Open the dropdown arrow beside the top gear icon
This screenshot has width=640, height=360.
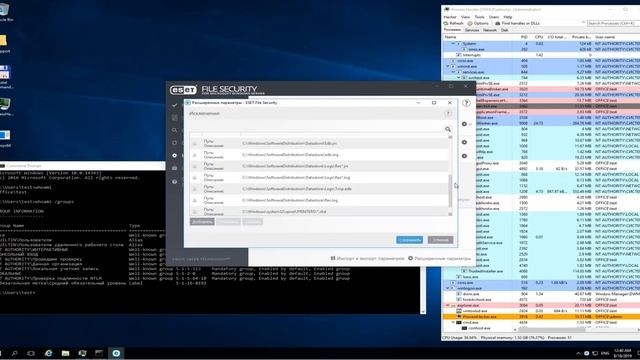470,124
